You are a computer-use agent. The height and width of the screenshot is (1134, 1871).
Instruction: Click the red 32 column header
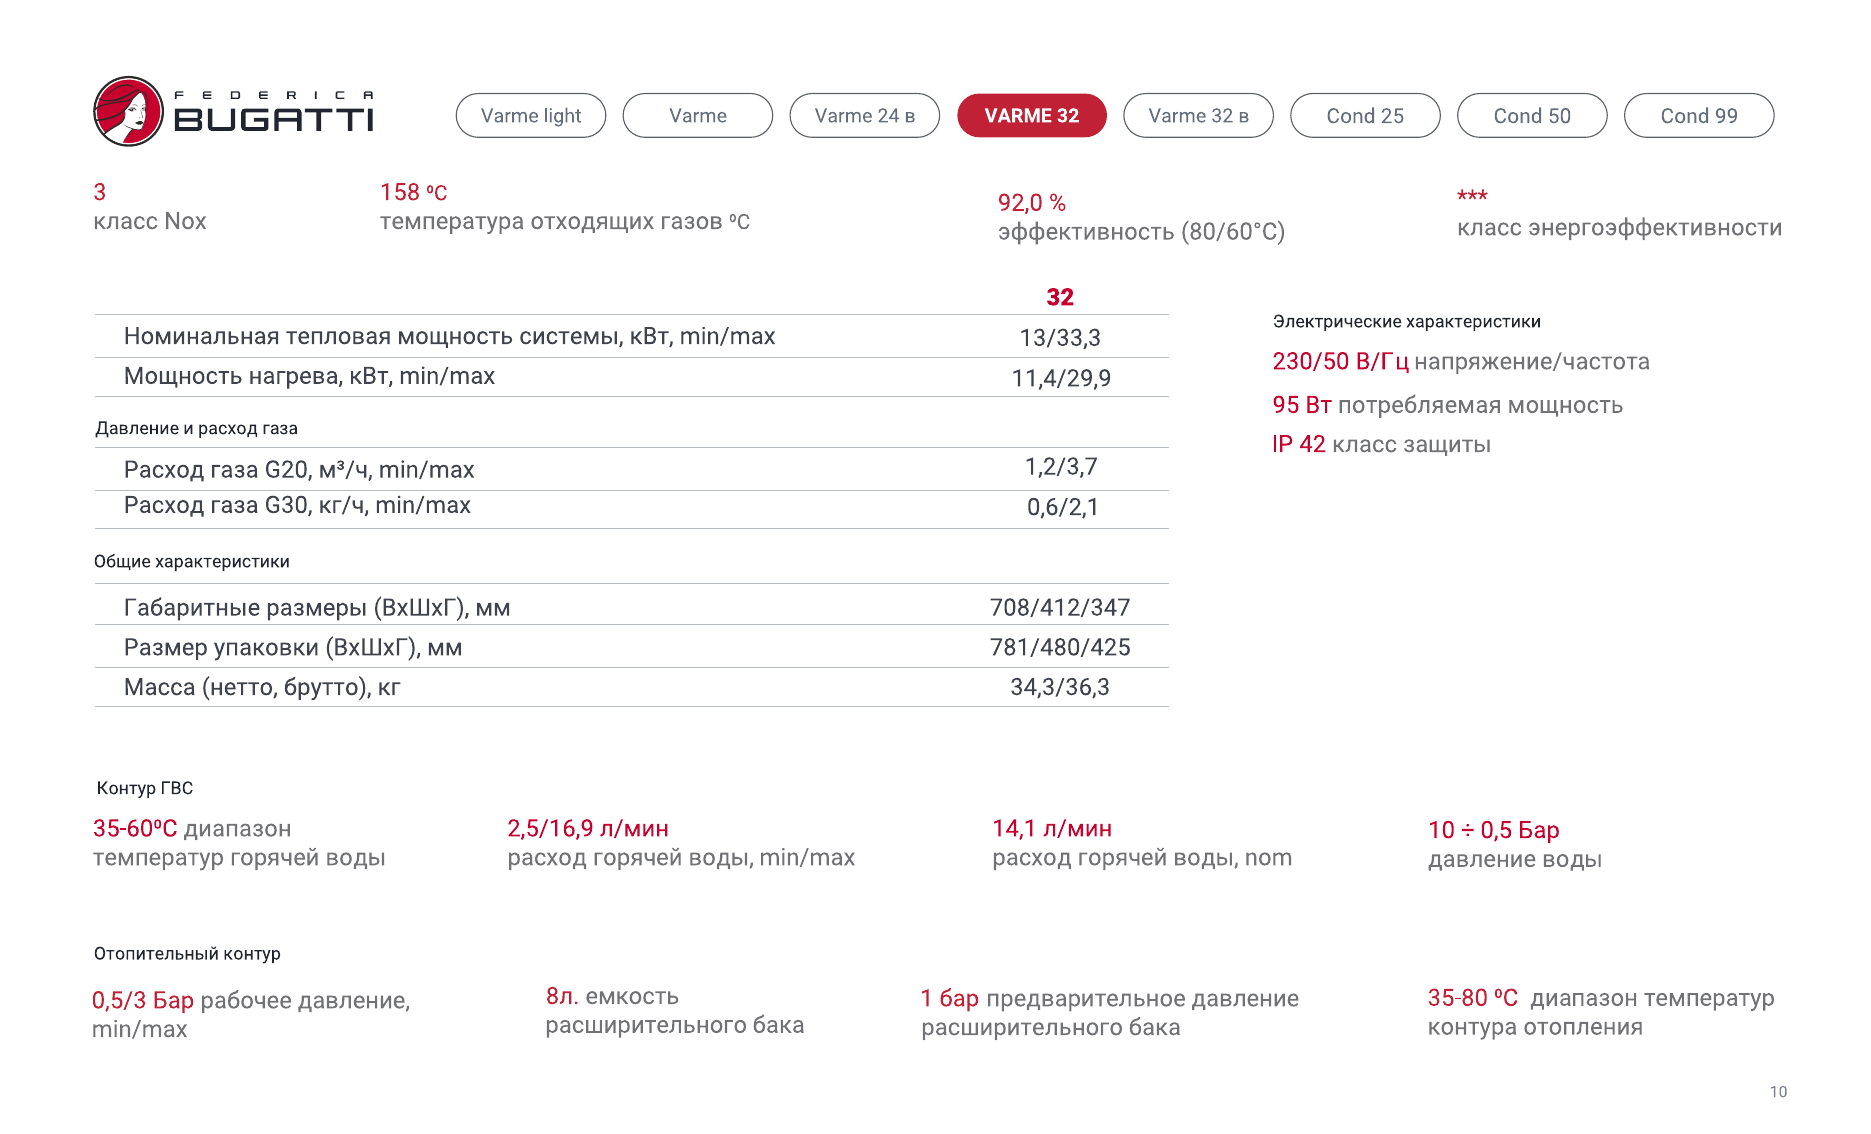[1060, 297]
